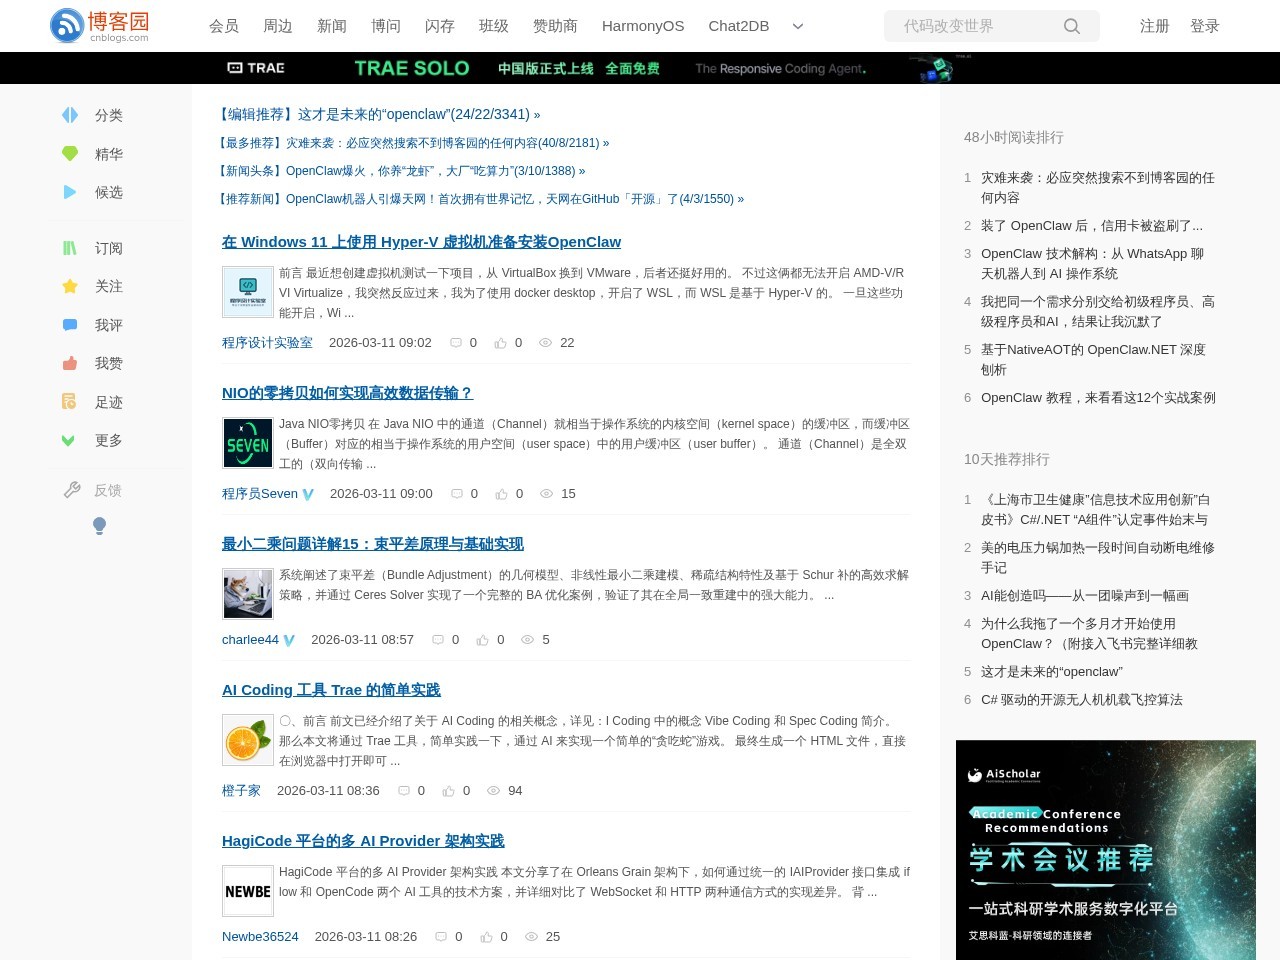This screenshot has width=1280, height=960.
Task: Select the 精华 featured posts icon
Action: click(x=70, y=154)
